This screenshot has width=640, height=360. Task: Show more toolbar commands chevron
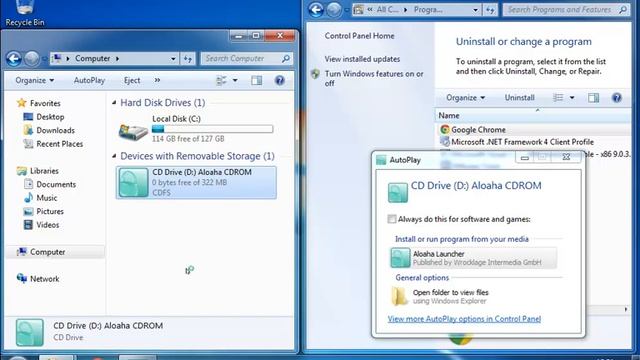coord(157,80)
